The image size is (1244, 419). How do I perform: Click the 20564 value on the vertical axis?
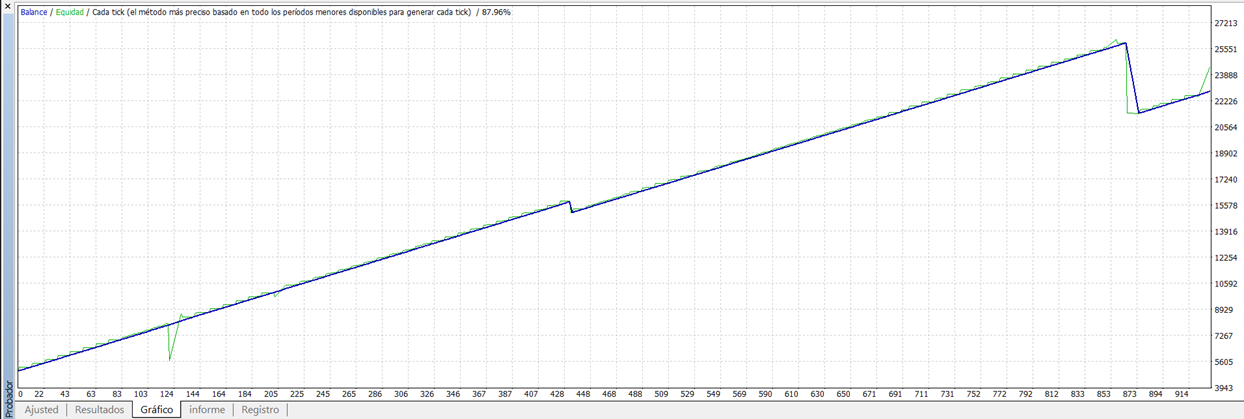pos(1226,127)
